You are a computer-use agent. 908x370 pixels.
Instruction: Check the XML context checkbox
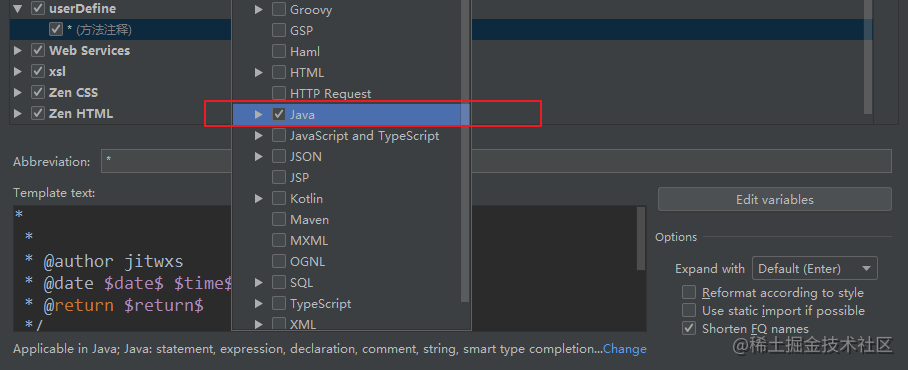(x=279, y=324)
